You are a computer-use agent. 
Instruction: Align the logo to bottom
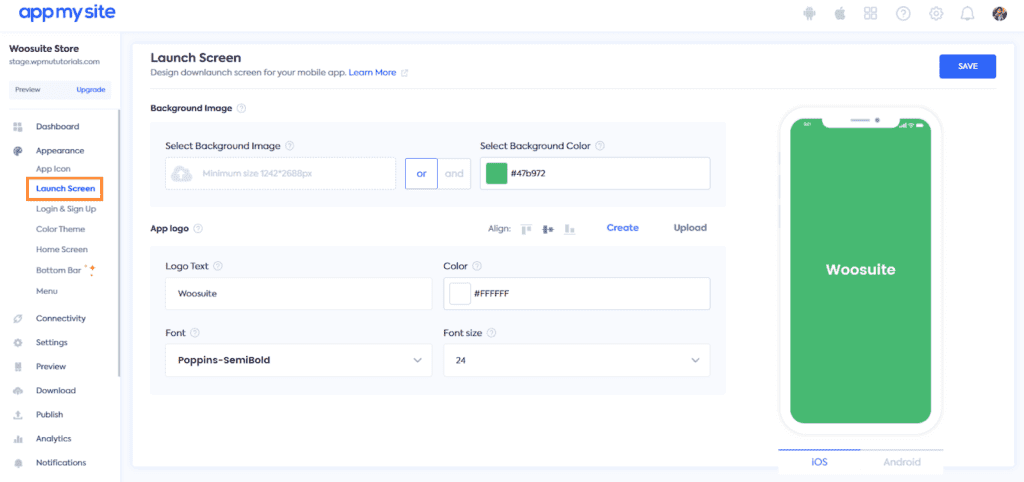tap(569, 229)
